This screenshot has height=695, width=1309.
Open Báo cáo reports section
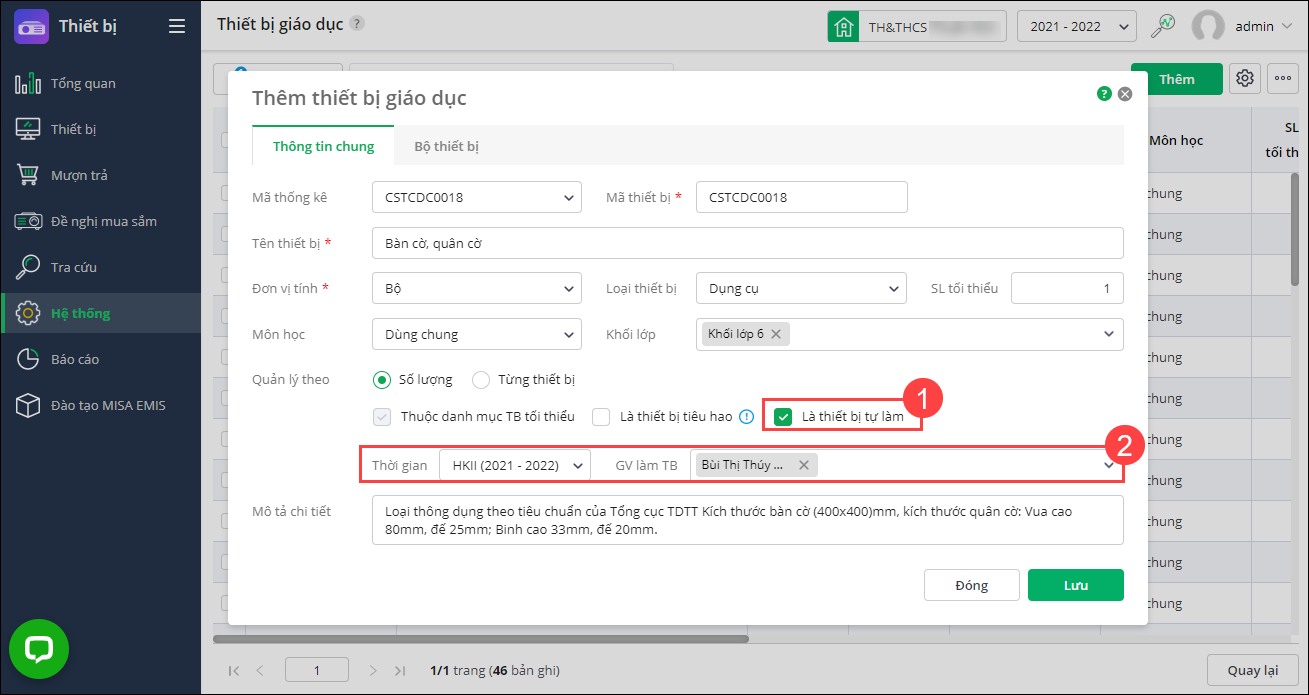pos(100,359)
